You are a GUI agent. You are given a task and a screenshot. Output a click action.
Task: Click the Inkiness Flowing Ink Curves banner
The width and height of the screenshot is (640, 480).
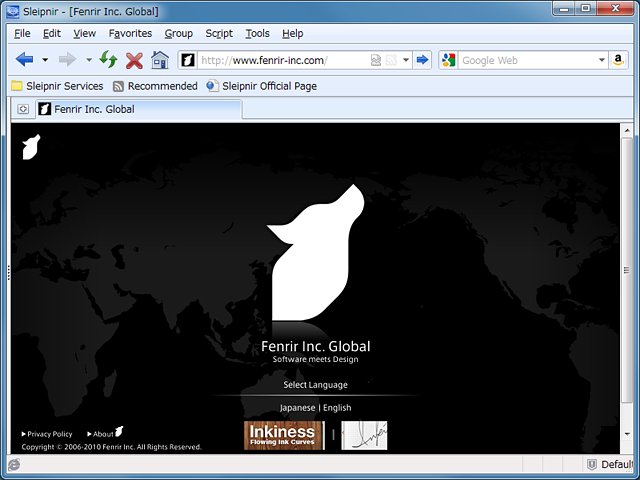tap(284, 436)
